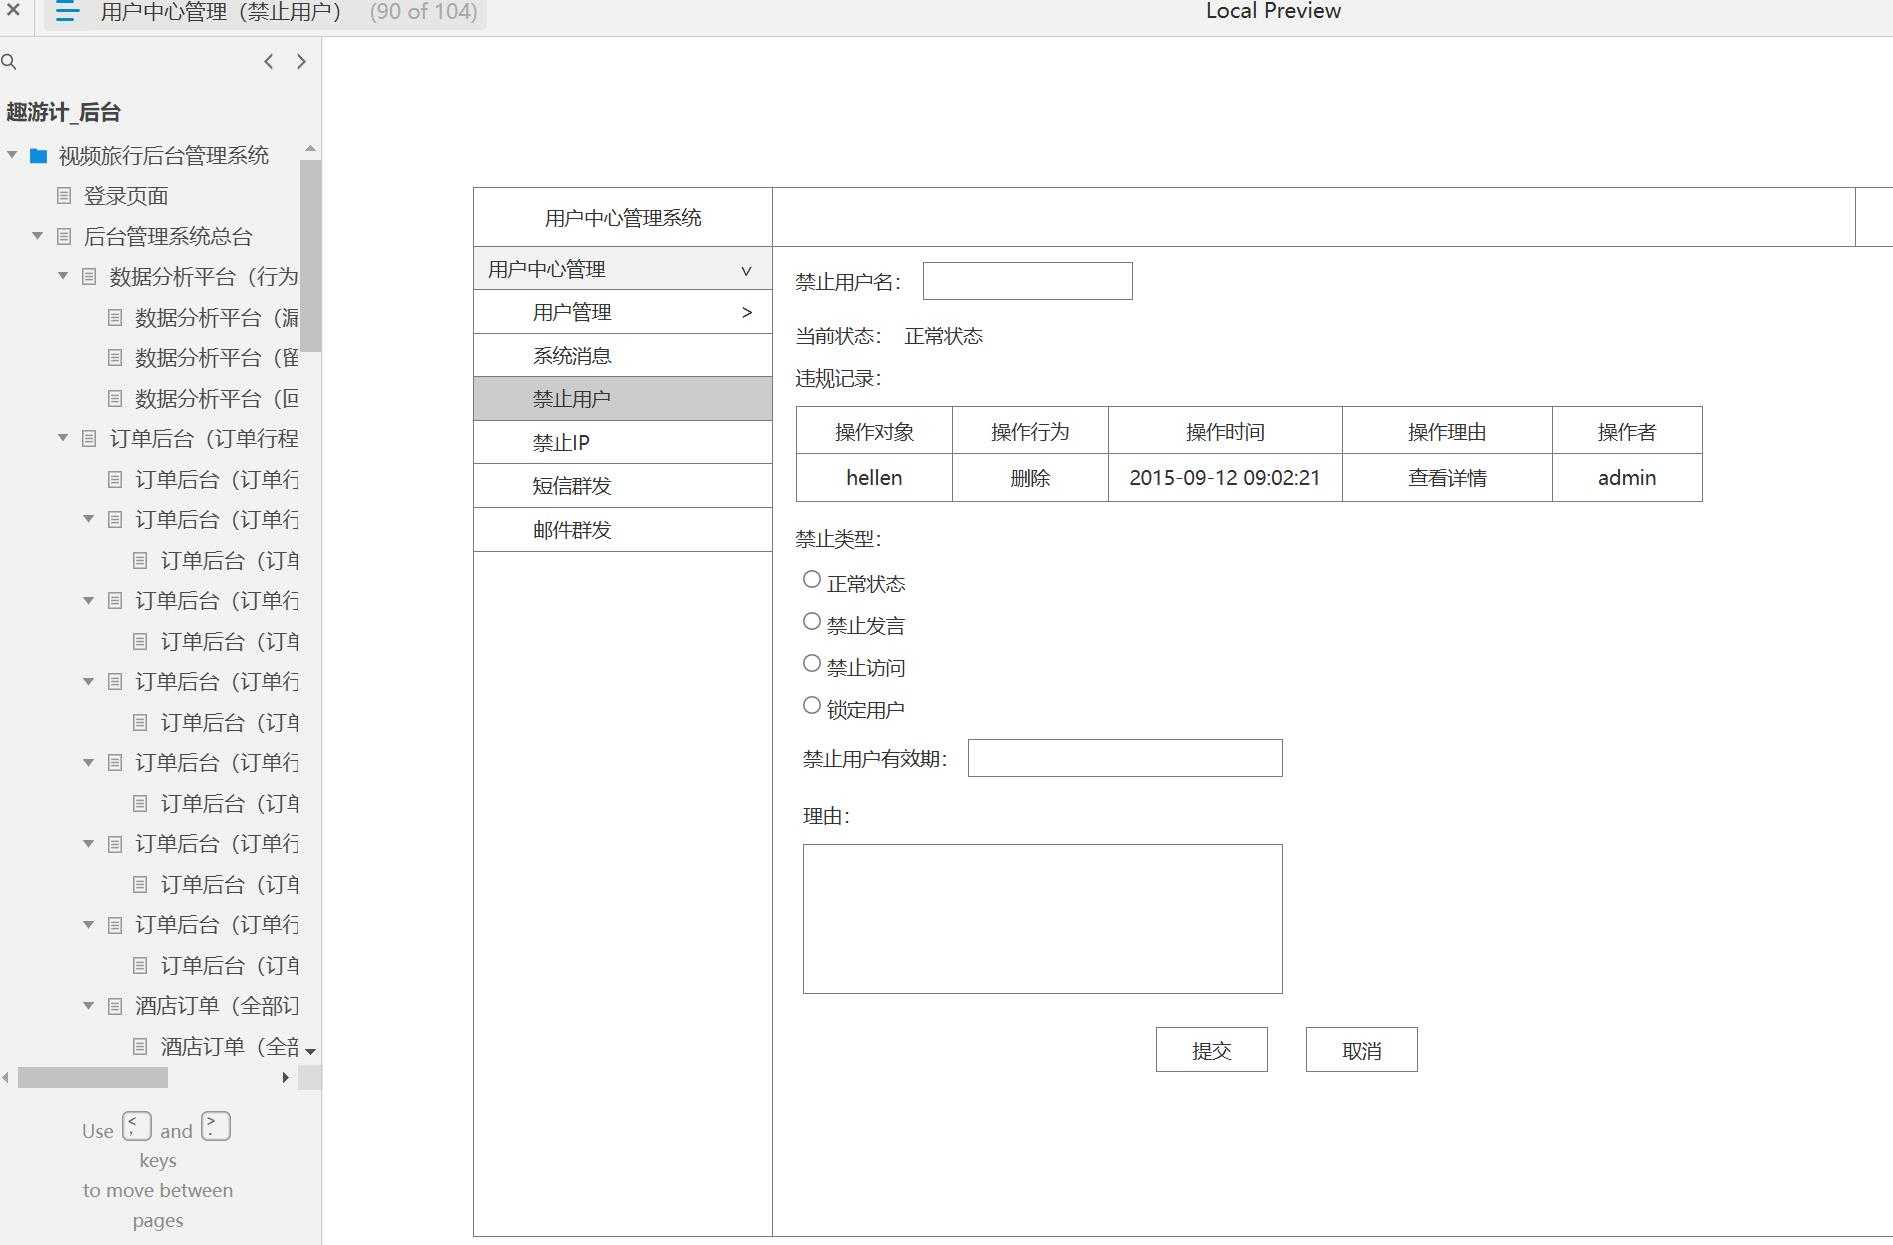Open the hamburger menu at top left

[66, 12]
